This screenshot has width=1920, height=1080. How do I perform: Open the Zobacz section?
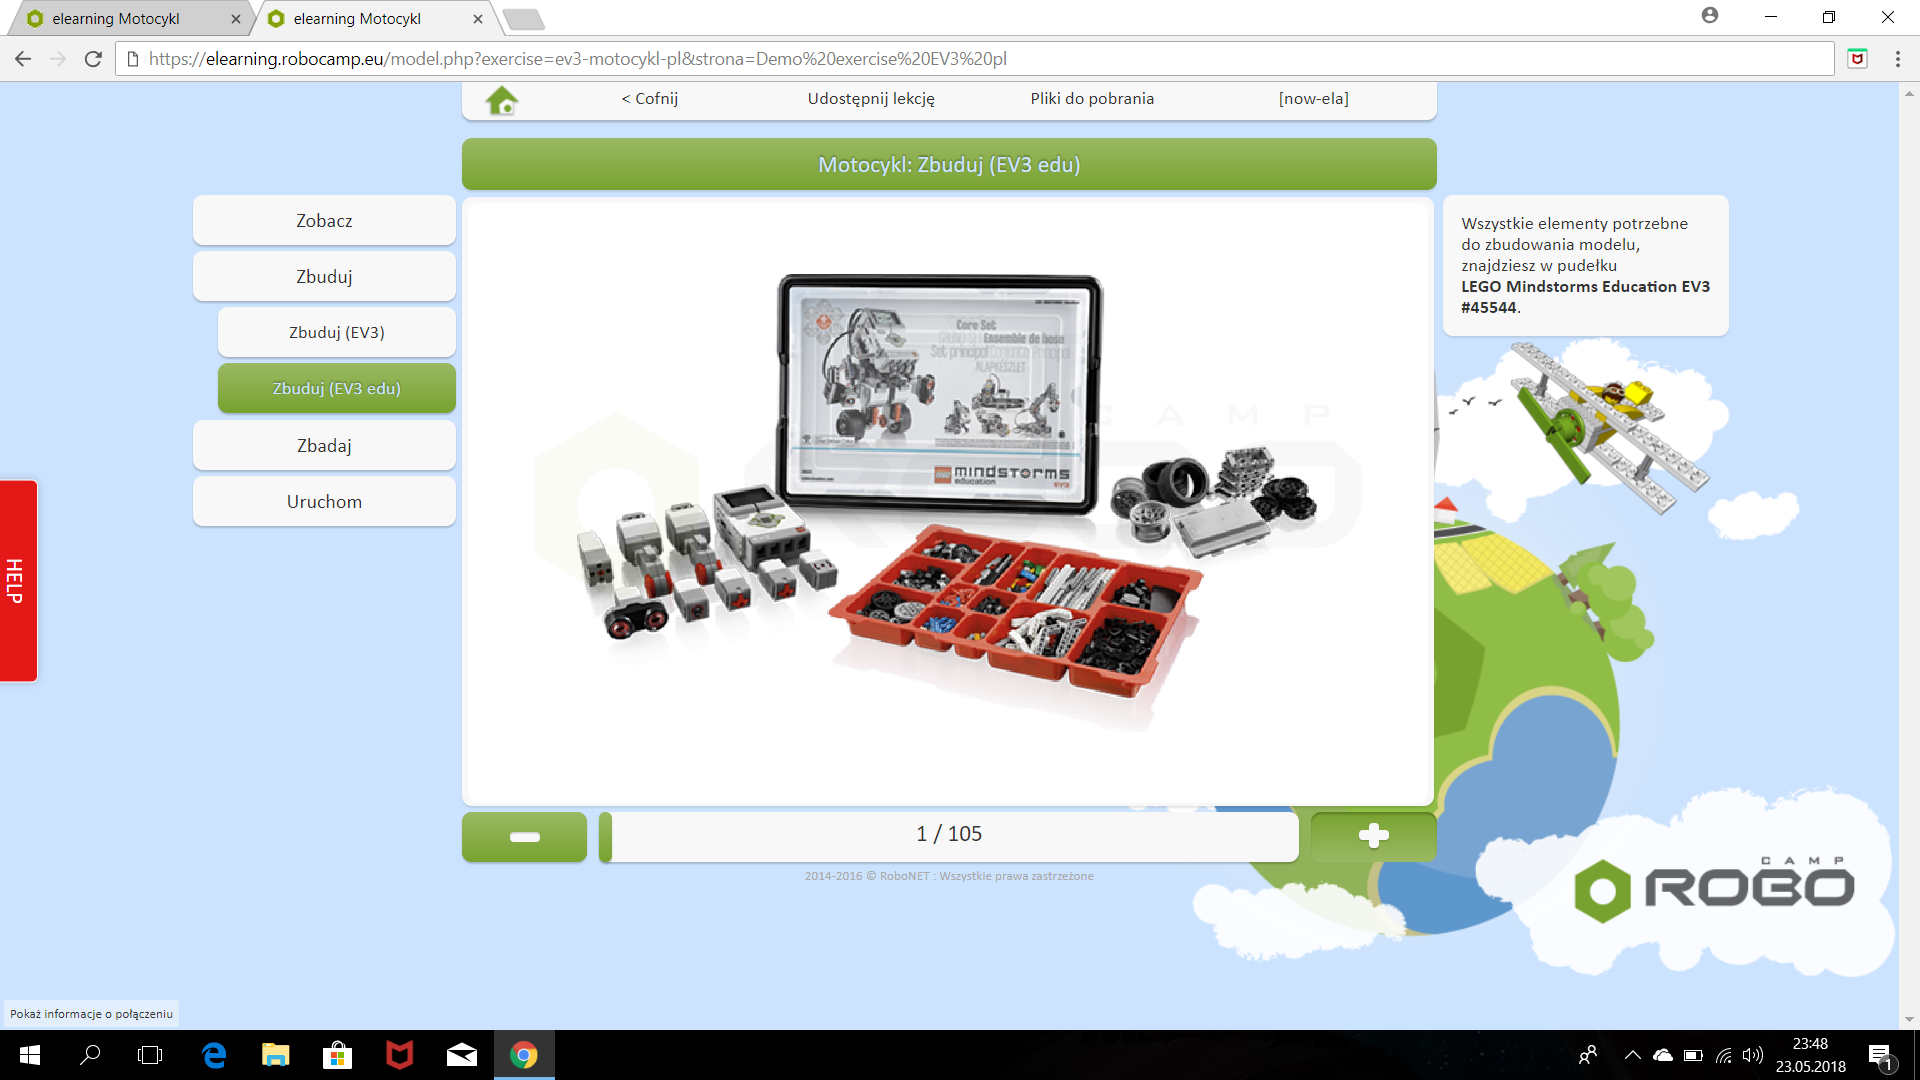coord(324,220)
